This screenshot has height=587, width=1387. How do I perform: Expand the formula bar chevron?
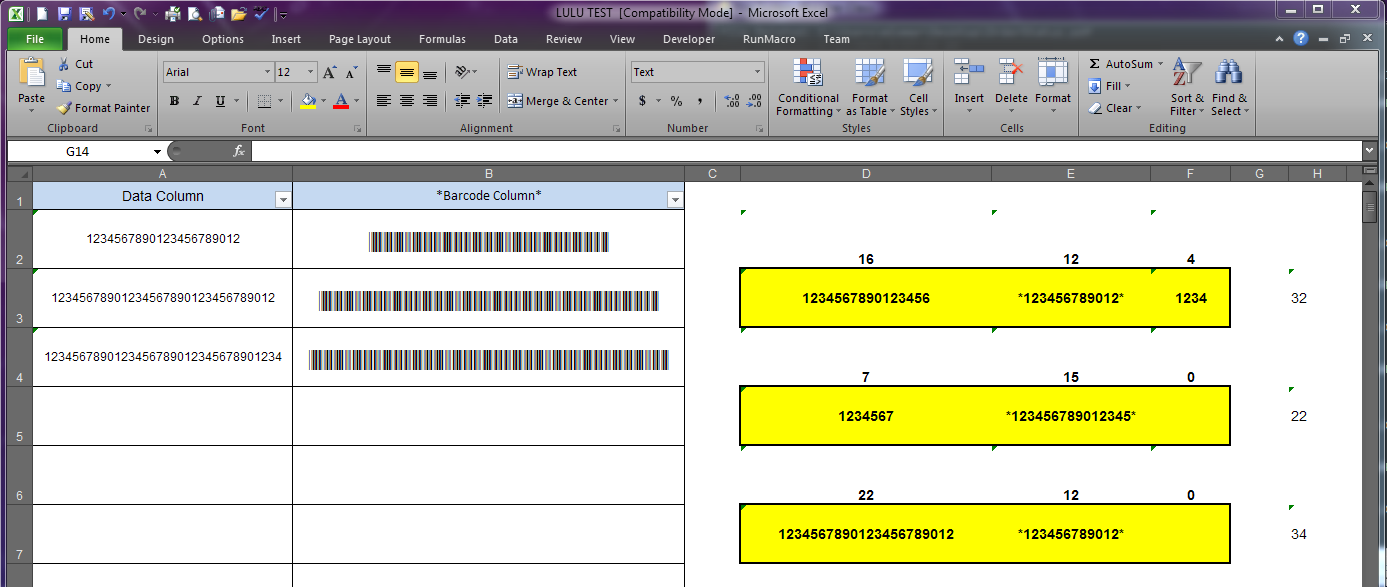[x=1369, y=151]
